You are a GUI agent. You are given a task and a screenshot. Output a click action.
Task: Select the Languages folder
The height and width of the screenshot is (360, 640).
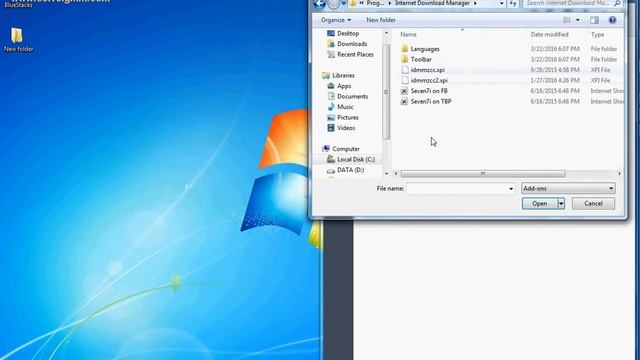coord(424,49)
